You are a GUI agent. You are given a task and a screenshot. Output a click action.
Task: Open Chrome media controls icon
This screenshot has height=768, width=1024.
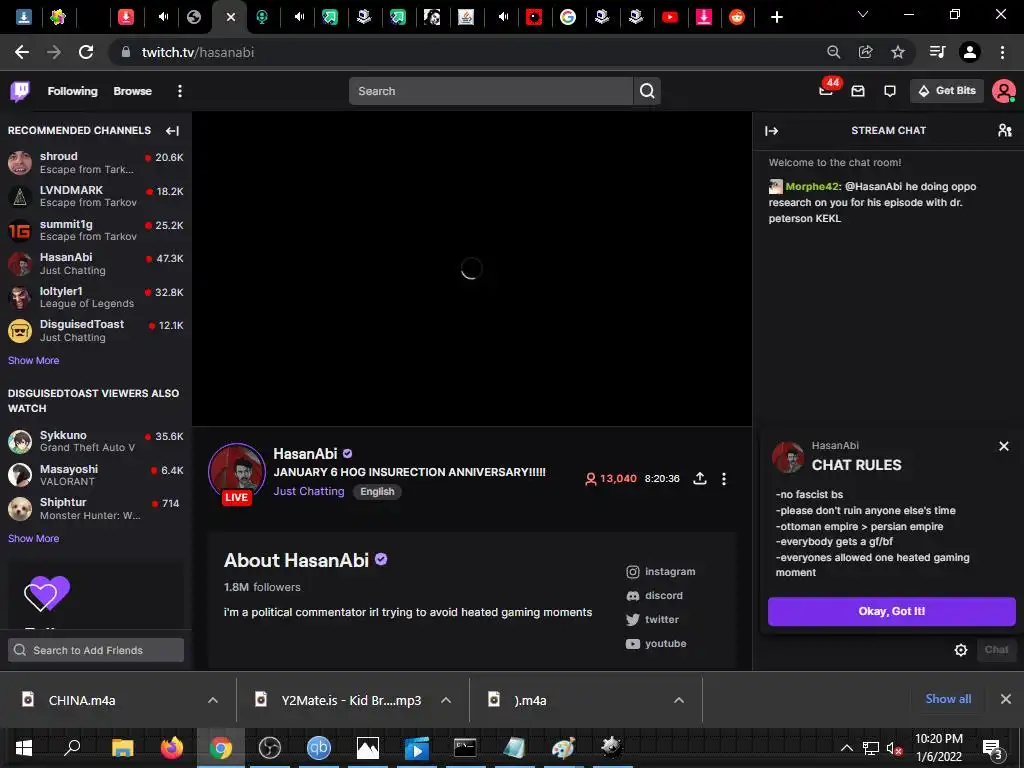click(937, 52)
